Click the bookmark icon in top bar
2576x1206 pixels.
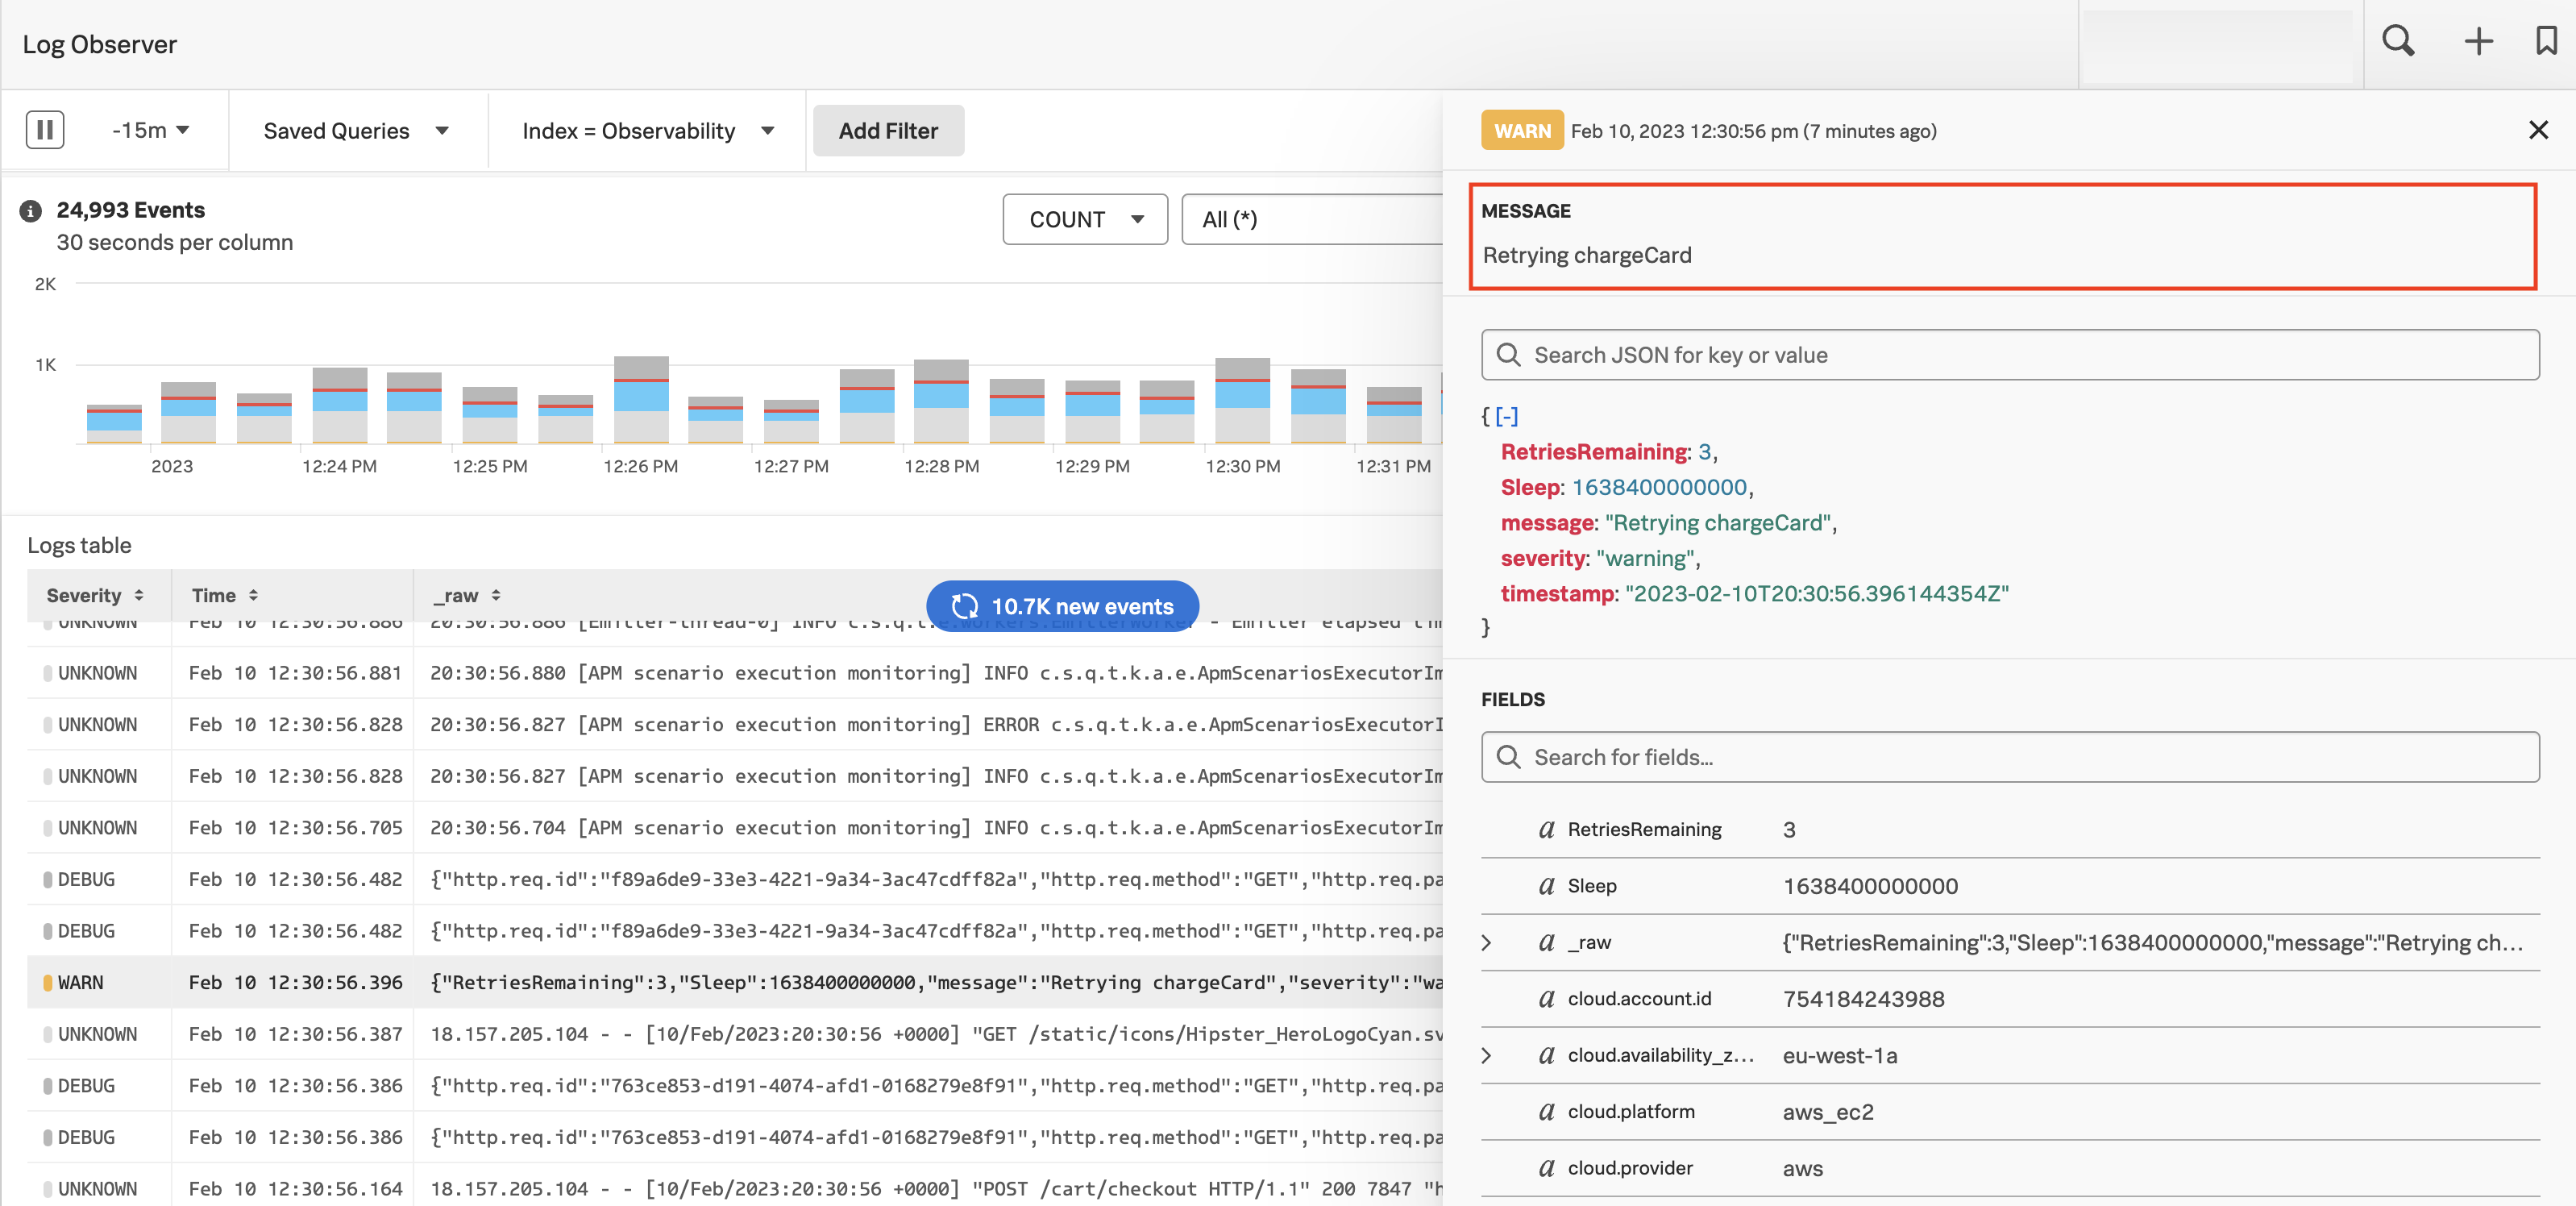(2546, 42)
